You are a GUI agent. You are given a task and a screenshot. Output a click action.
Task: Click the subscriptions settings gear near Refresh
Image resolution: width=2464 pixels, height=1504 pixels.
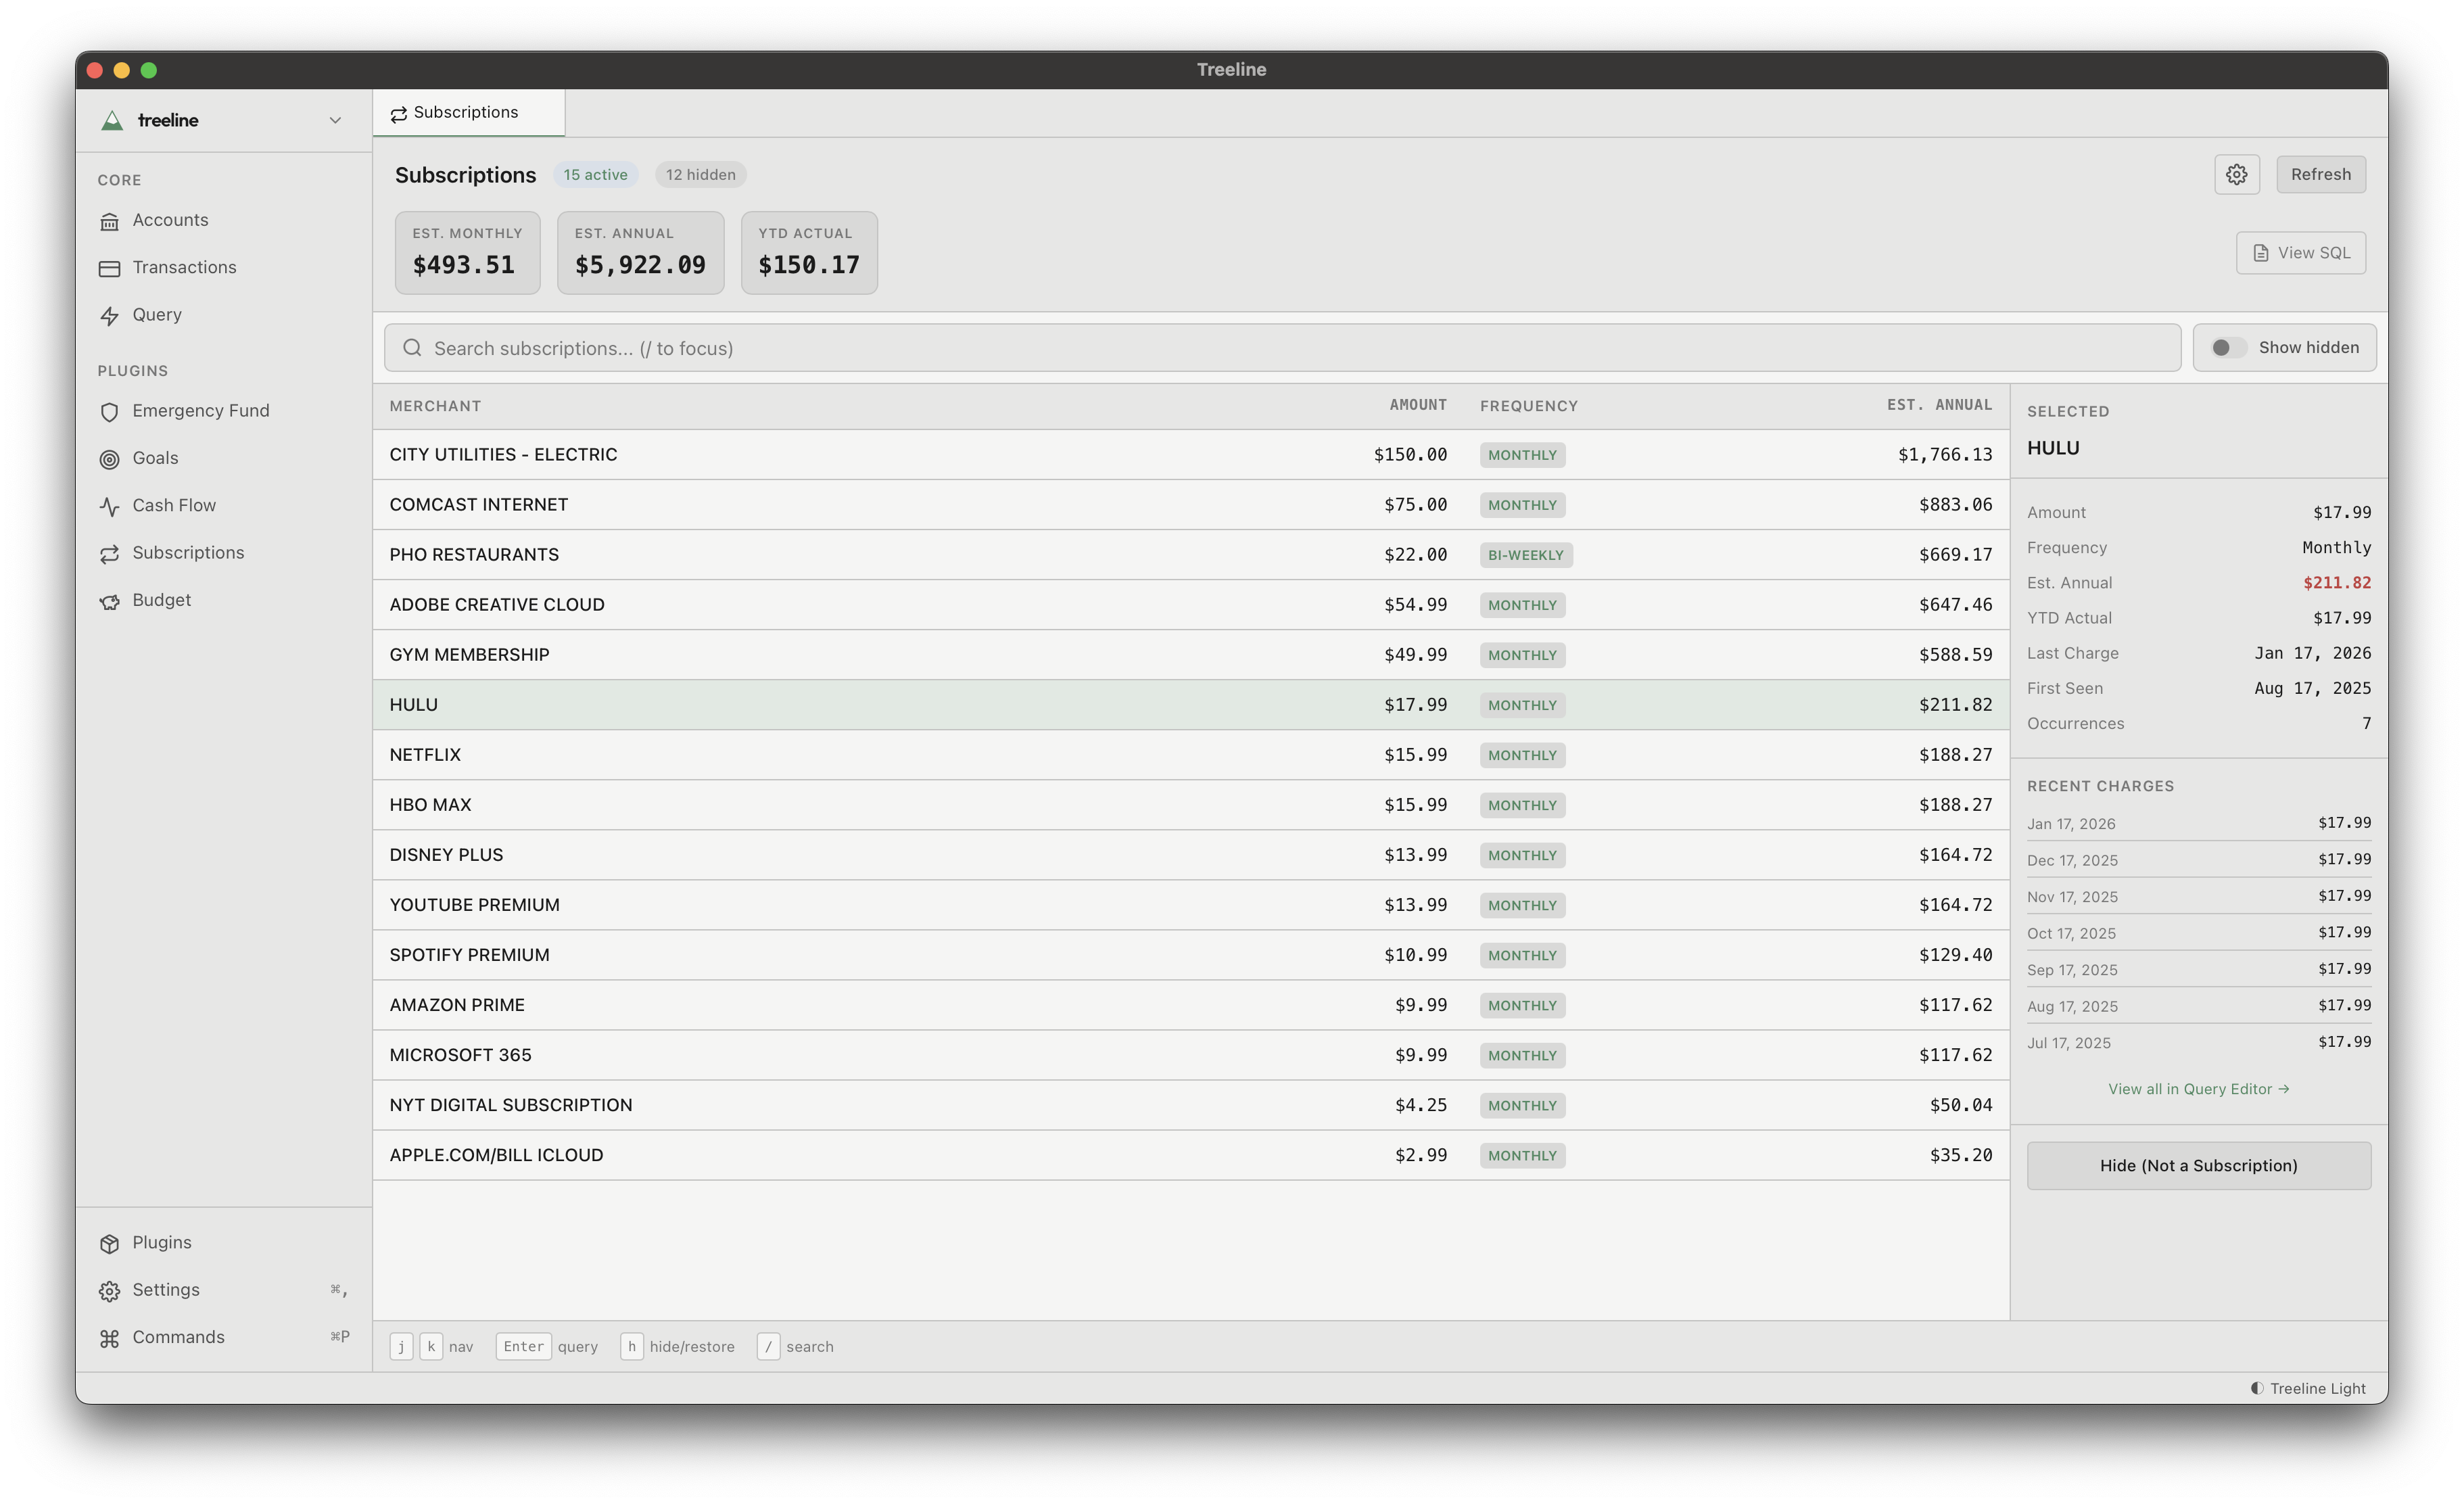click(2237, 174)
